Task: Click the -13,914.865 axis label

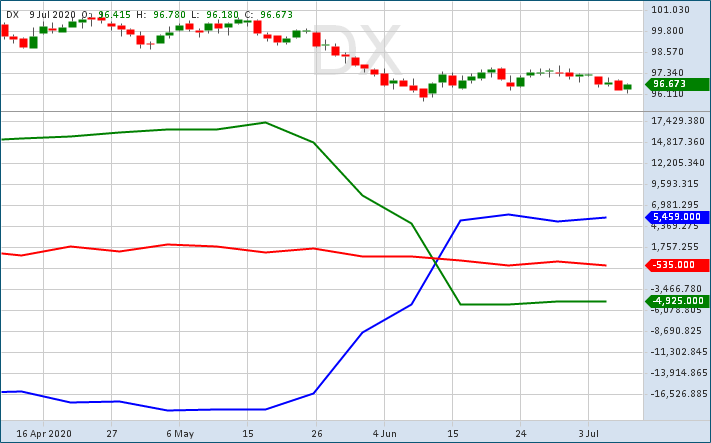Action: [679, 373]
